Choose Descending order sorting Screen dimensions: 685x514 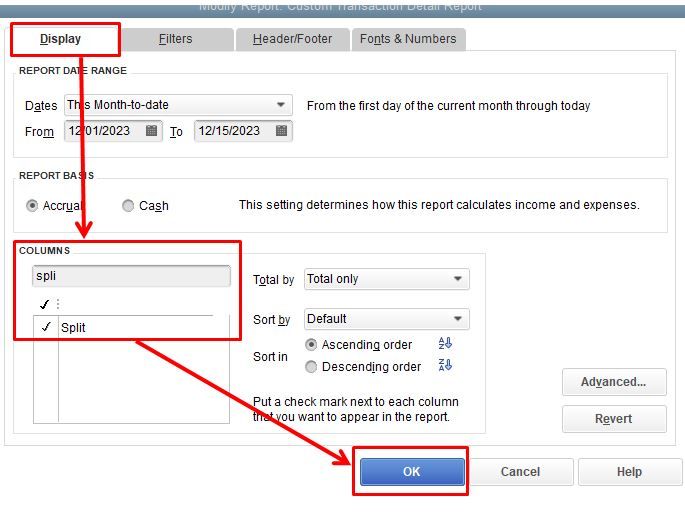pyautogui.click(x=311, y=366)
